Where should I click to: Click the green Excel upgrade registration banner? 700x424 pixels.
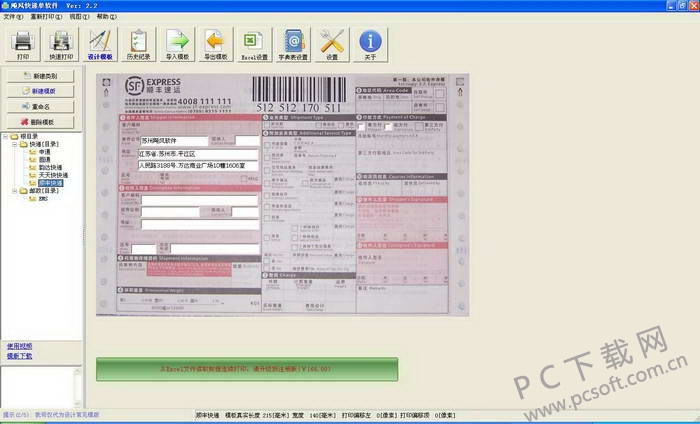click(247, 369)
